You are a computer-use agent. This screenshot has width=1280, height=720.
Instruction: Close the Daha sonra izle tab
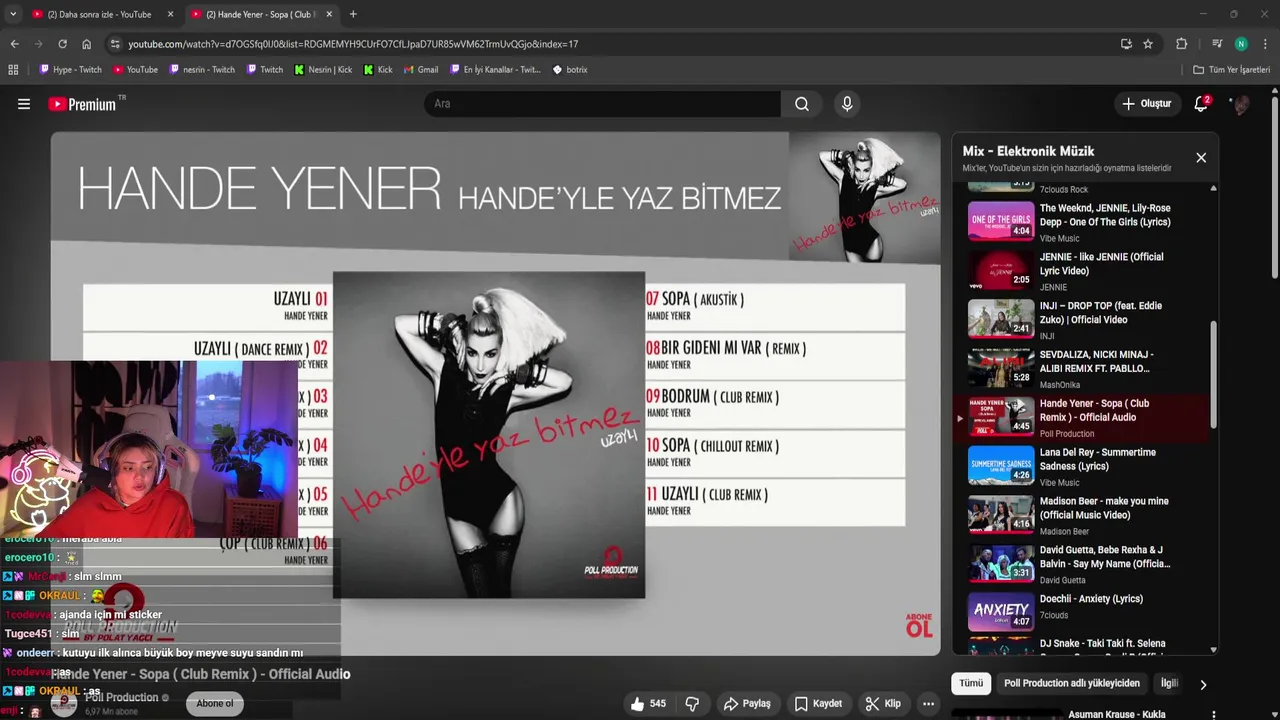[170, 14]
